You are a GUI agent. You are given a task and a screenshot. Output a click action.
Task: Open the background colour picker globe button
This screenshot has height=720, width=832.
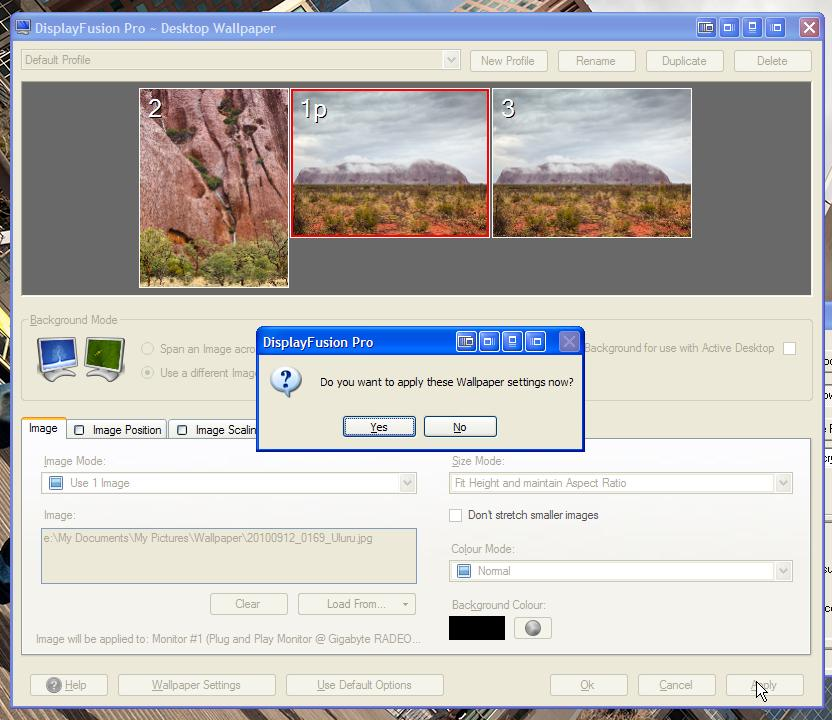tap(532, 628)
